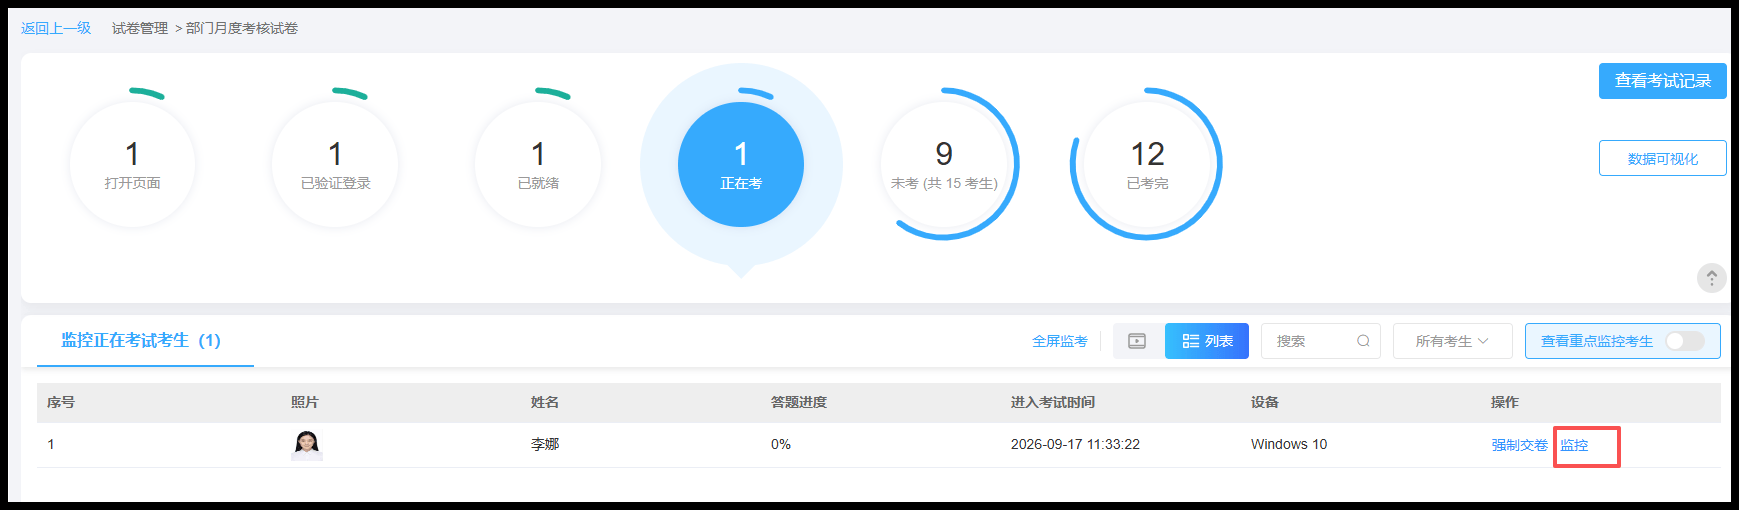Open 数据可视化 button
1739x510 pixels.
tap(1663, 159)
